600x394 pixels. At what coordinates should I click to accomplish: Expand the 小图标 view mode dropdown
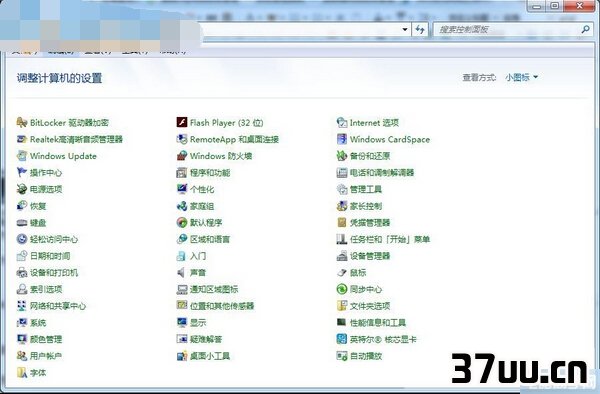(522, 78)
